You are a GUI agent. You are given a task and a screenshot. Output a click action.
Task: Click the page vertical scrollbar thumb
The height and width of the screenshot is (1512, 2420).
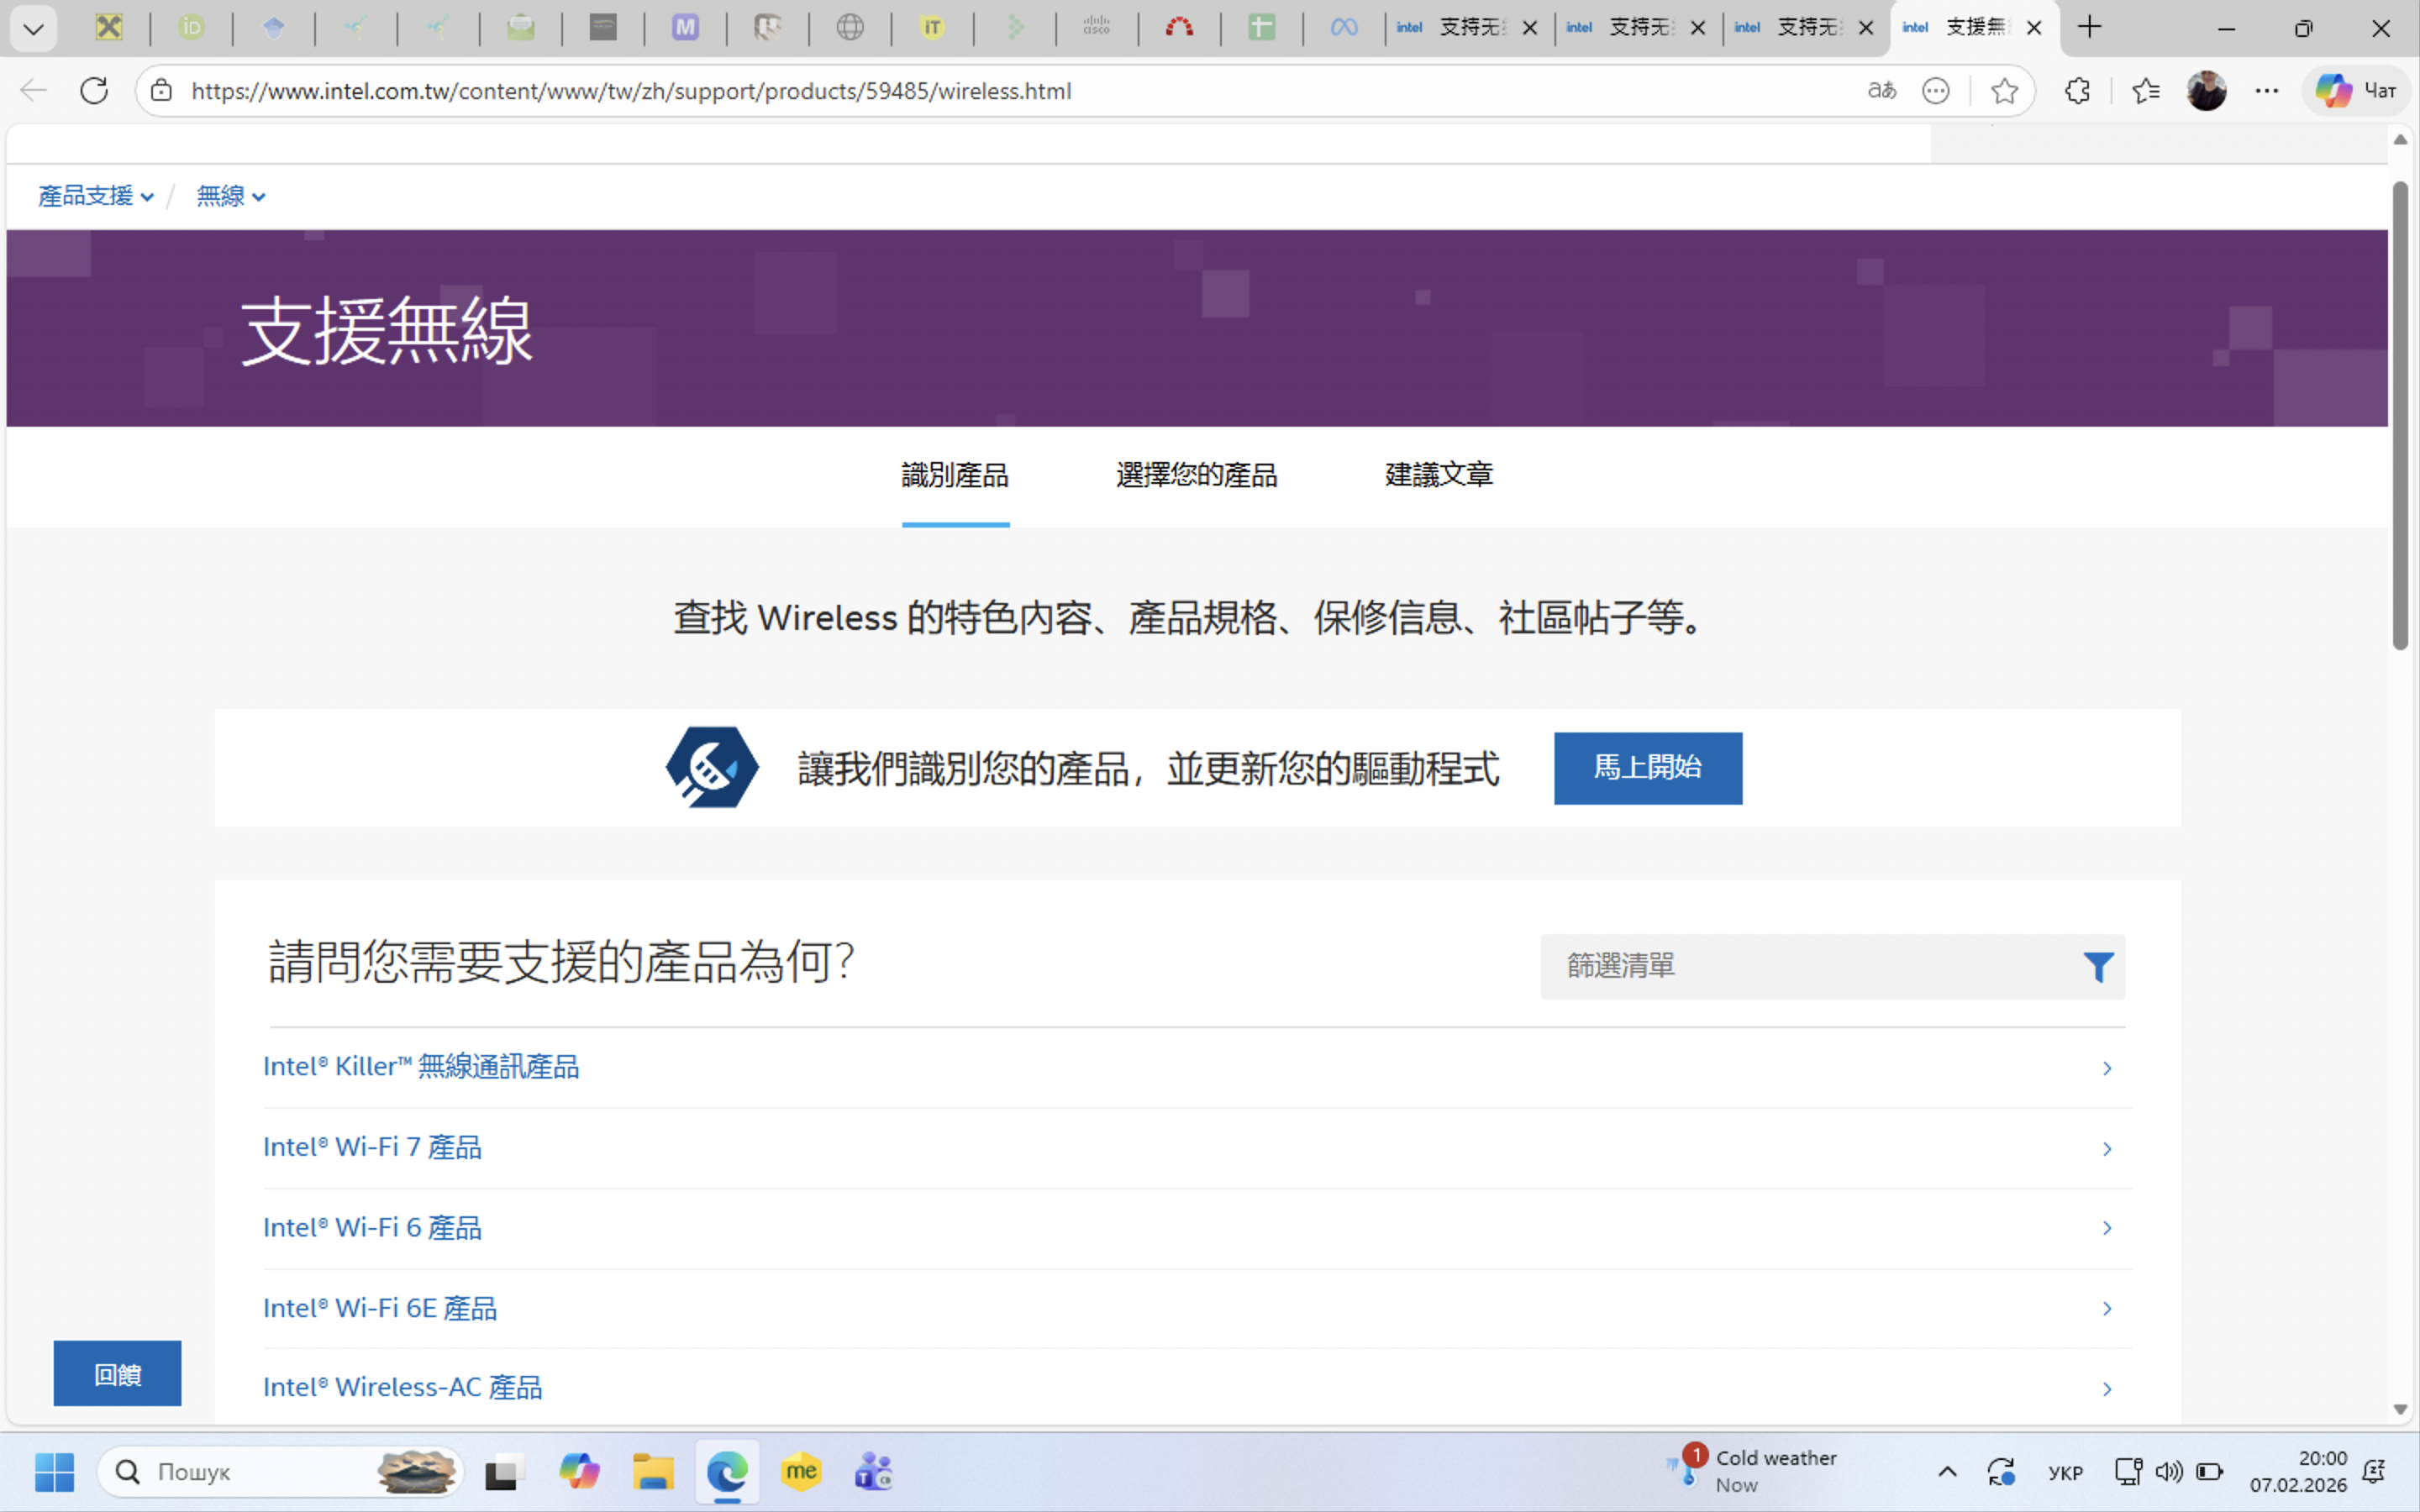2399,415
